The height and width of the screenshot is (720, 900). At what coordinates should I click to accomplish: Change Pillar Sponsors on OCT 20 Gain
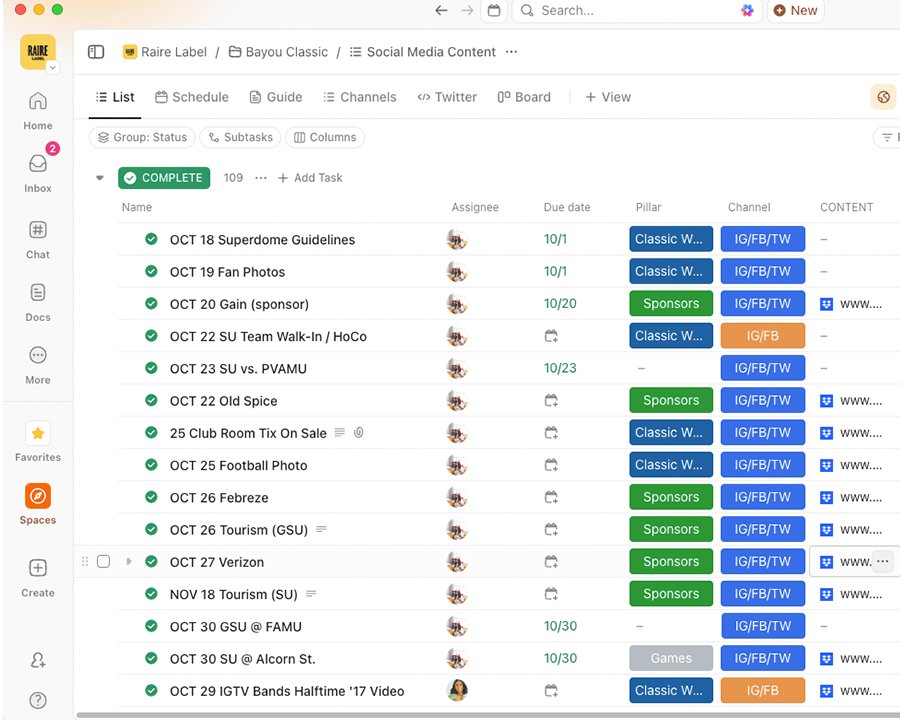pos(671,304)
